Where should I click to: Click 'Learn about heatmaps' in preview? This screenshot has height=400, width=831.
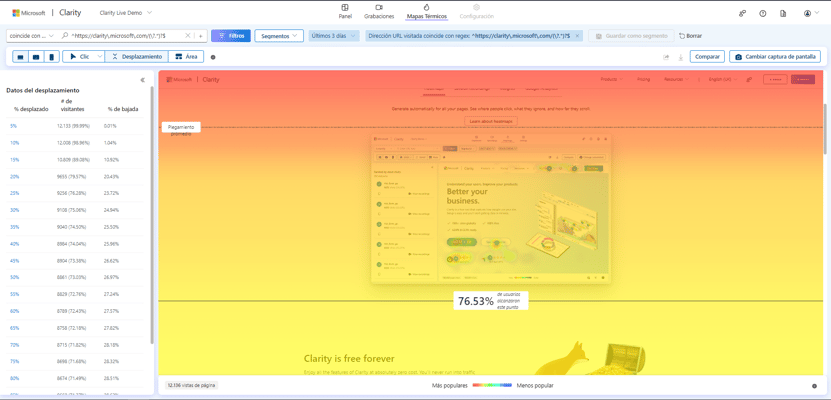[x=491, y=121]
